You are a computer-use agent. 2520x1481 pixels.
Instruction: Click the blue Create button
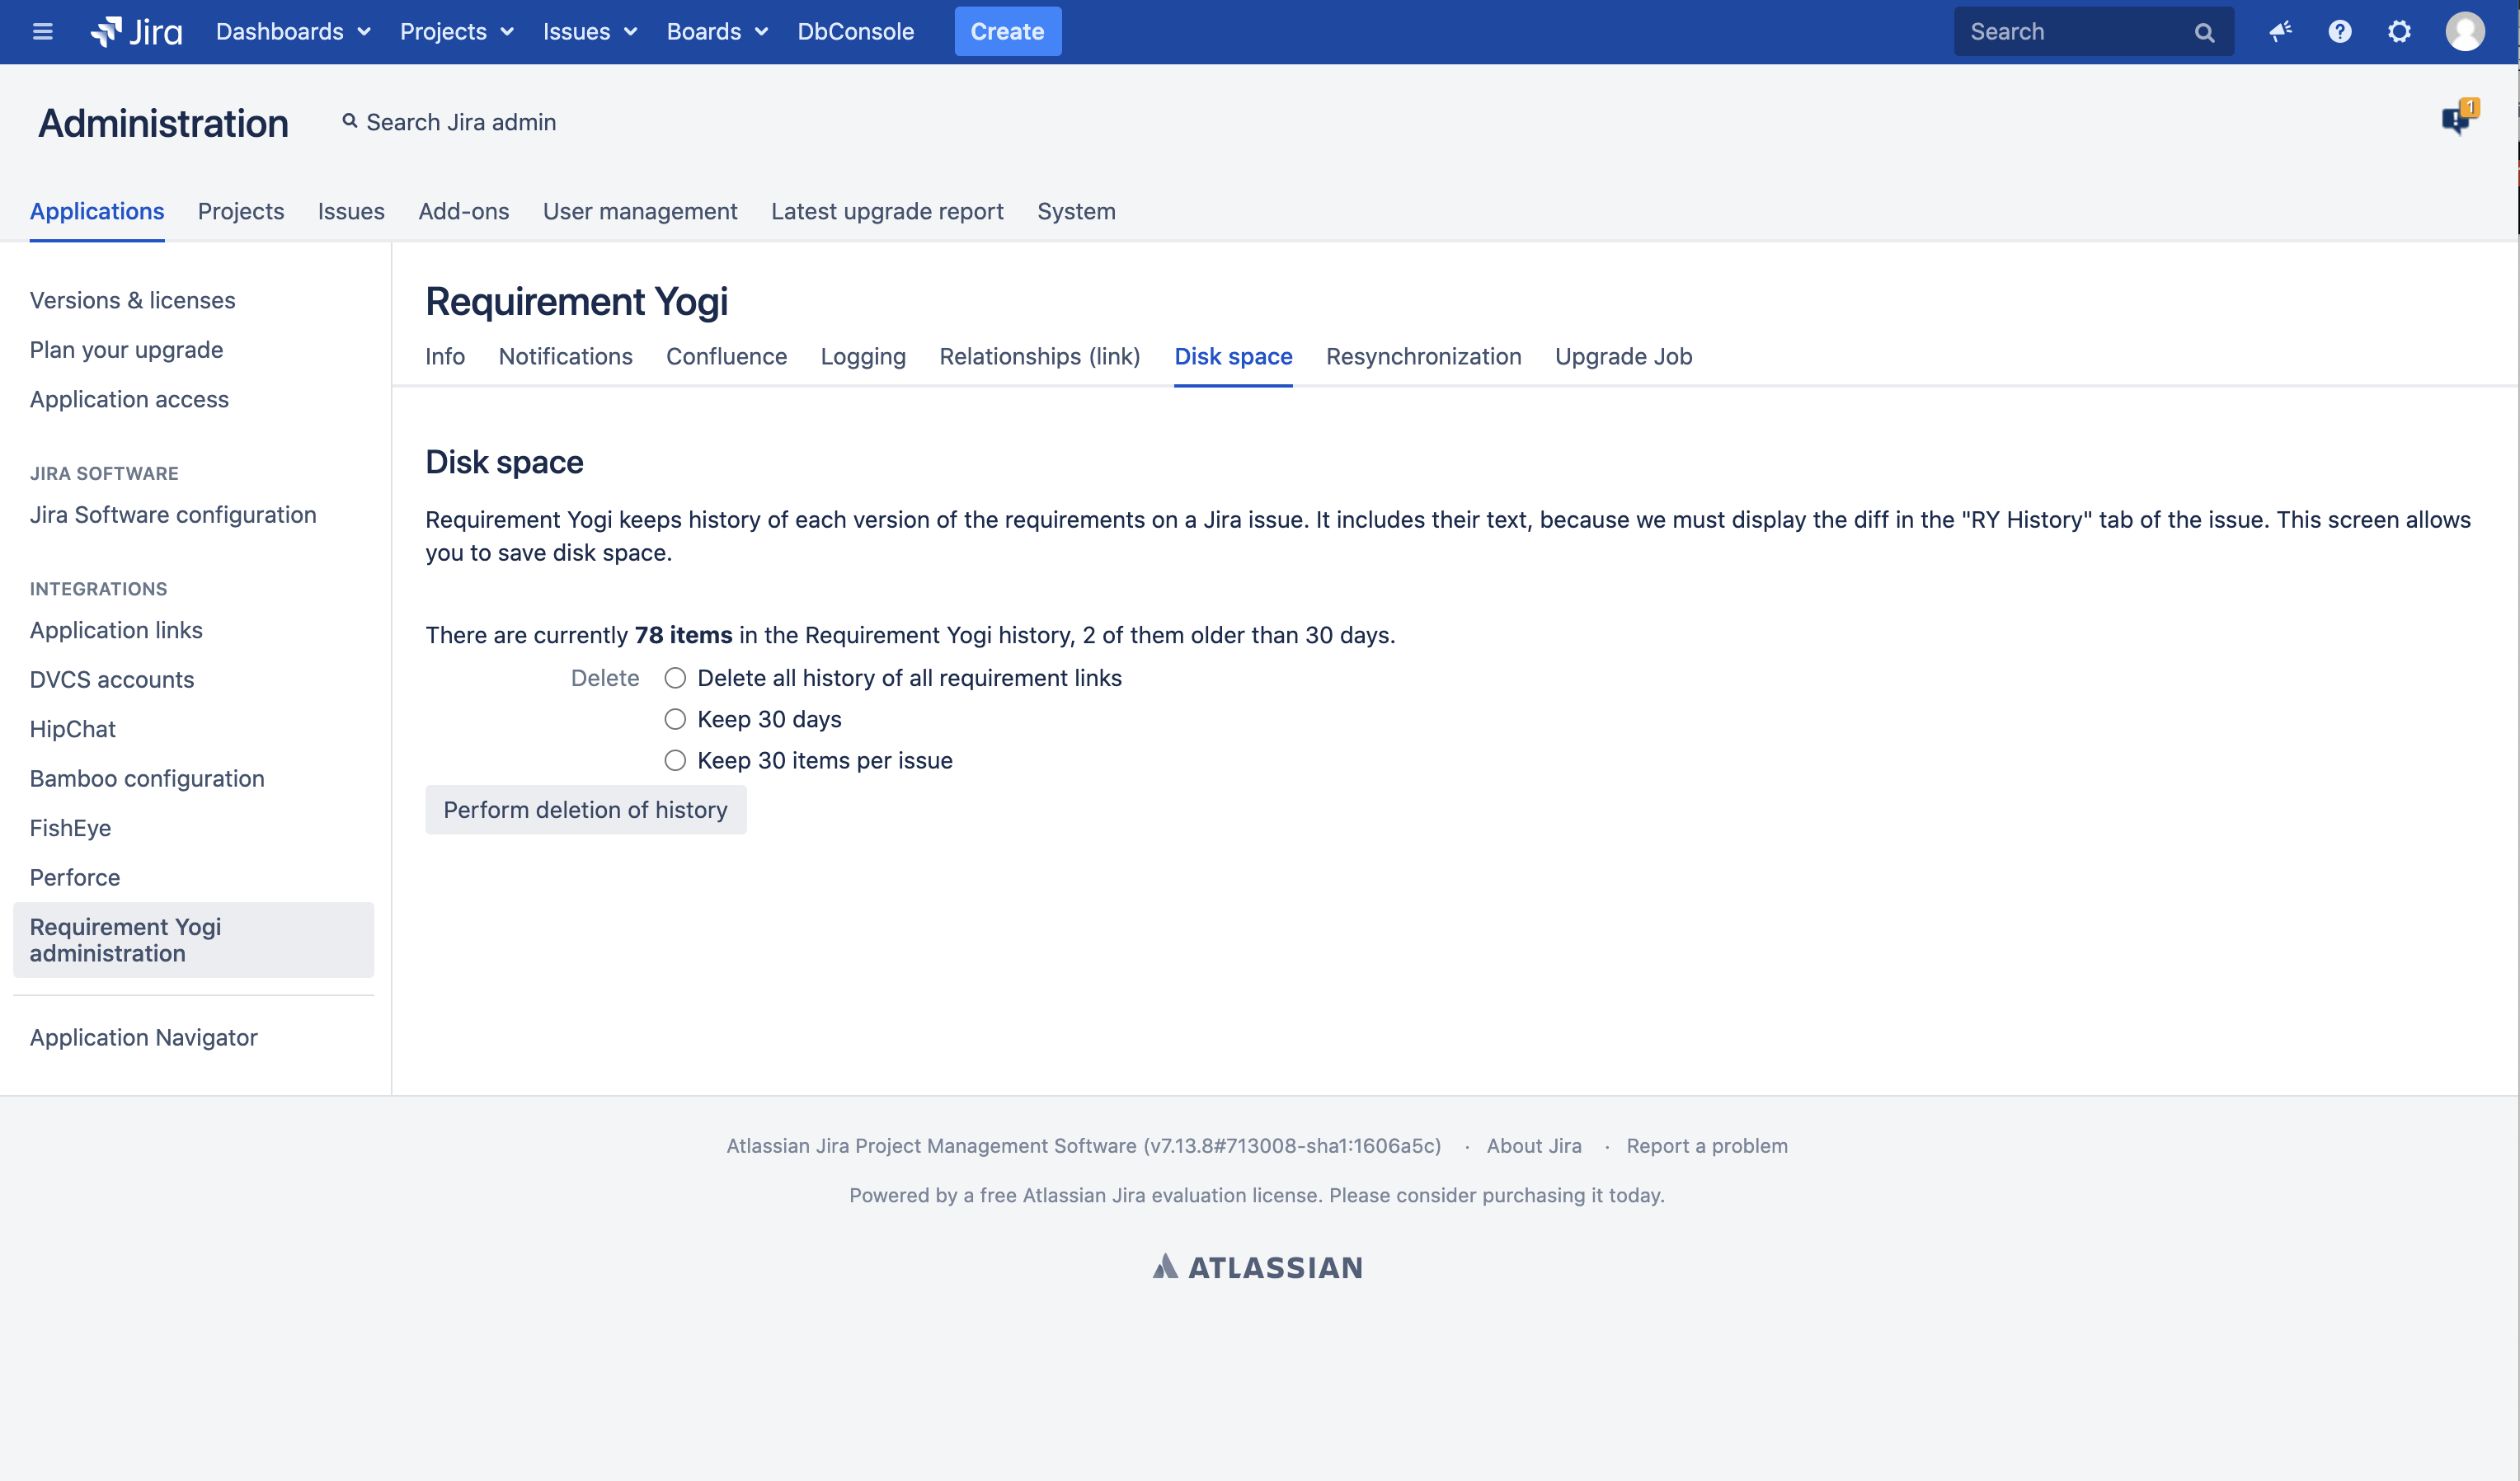coord(1007,32)
